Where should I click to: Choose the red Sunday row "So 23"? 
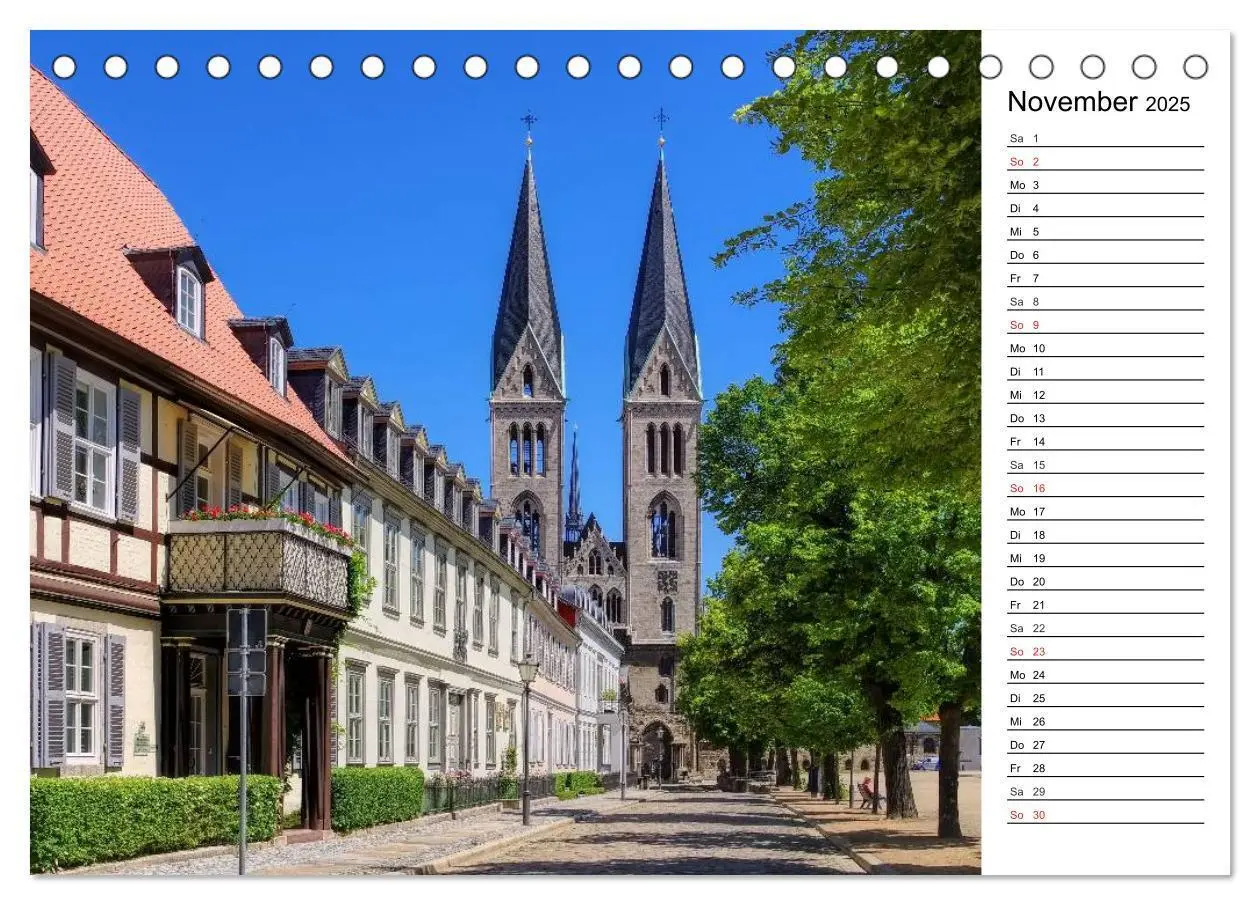(x=1105, y=652)
